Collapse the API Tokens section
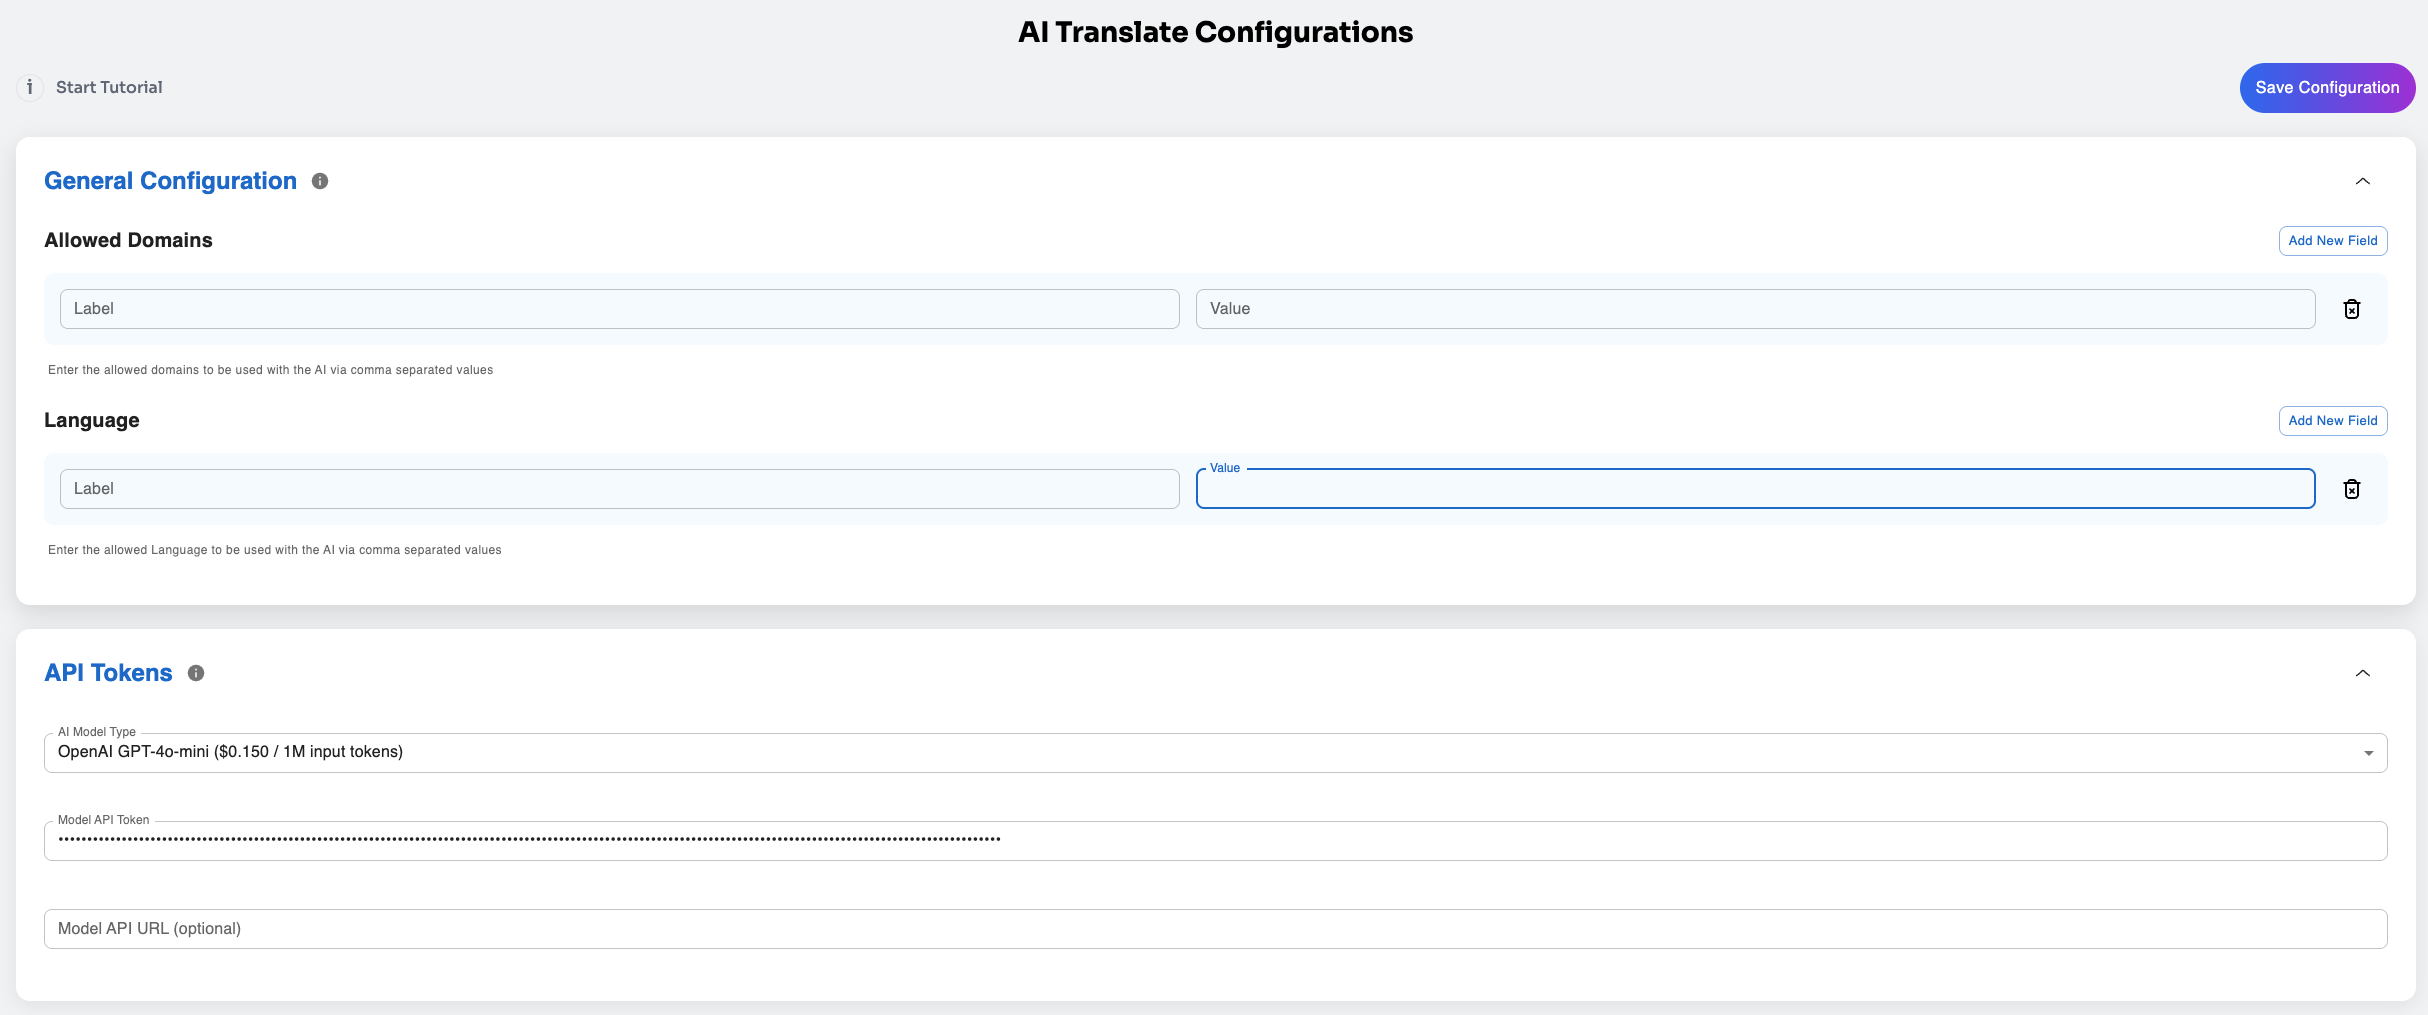Viewport: 2428px width, 1015px height. click(x=2363, y=673)
